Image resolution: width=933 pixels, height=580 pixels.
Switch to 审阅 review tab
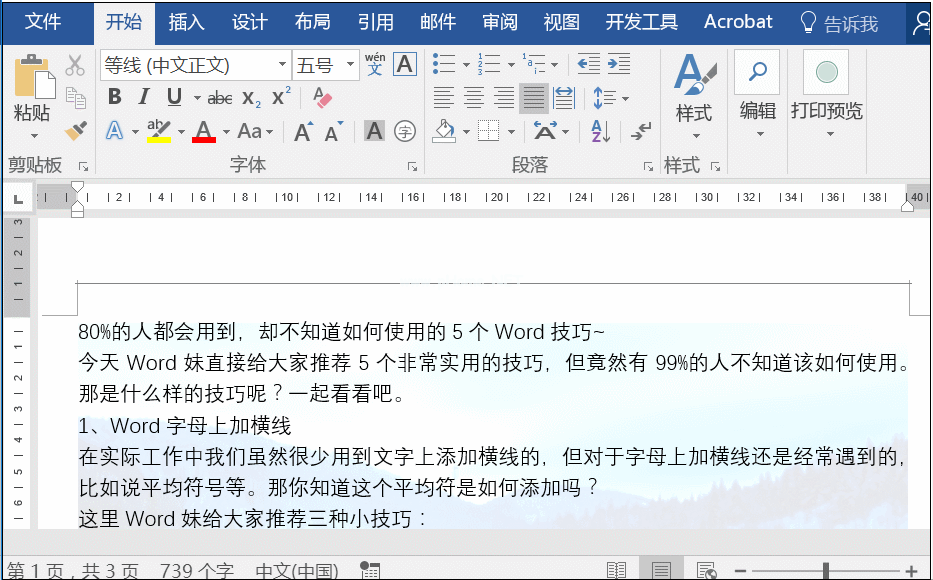click(x=500, y=23)
